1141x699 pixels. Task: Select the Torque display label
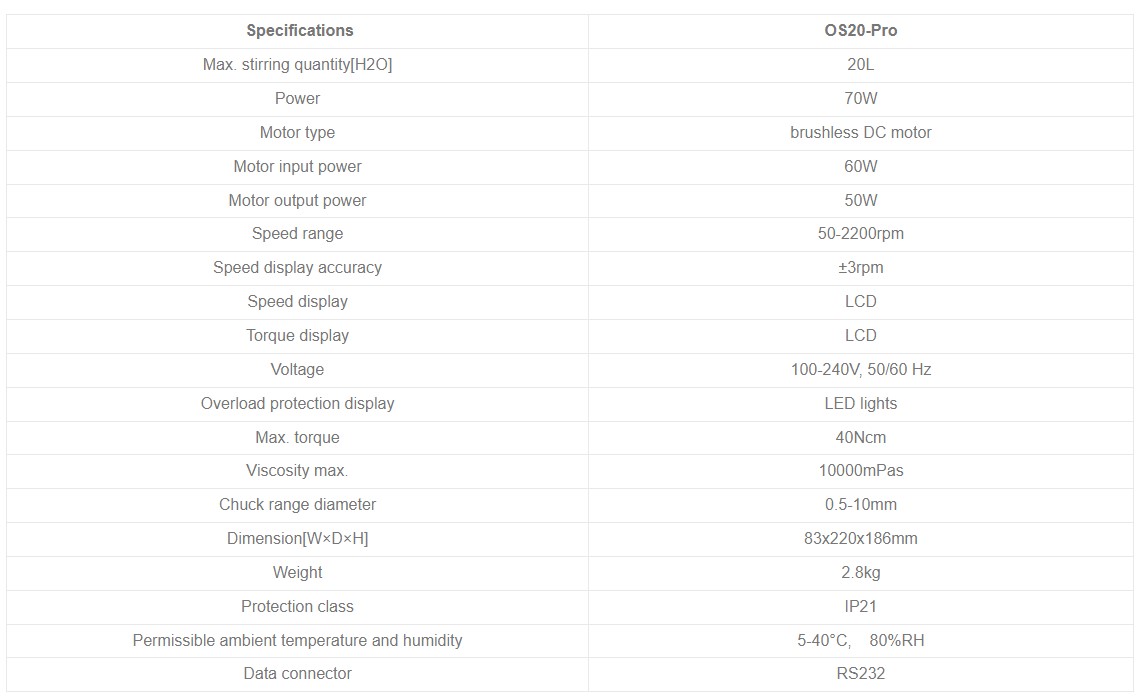[297, 336]
